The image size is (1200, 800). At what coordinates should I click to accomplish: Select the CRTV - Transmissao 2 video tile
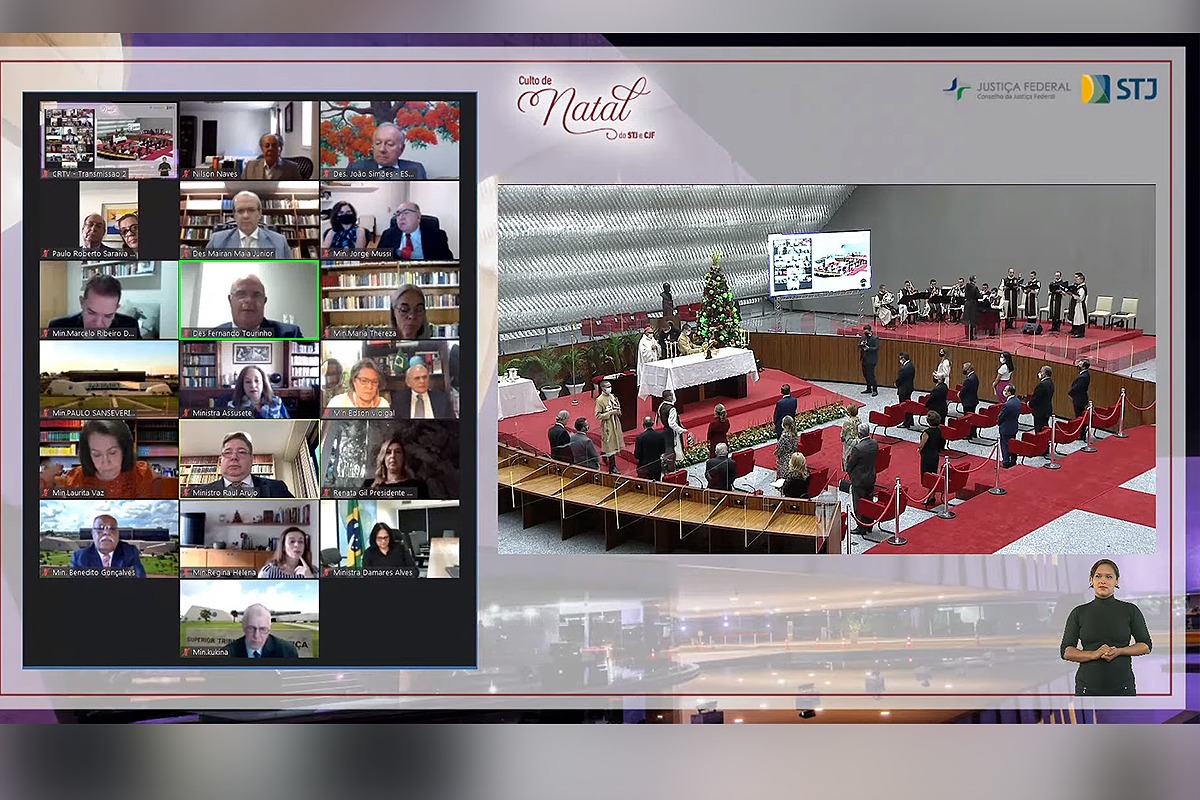pos(108,139)
